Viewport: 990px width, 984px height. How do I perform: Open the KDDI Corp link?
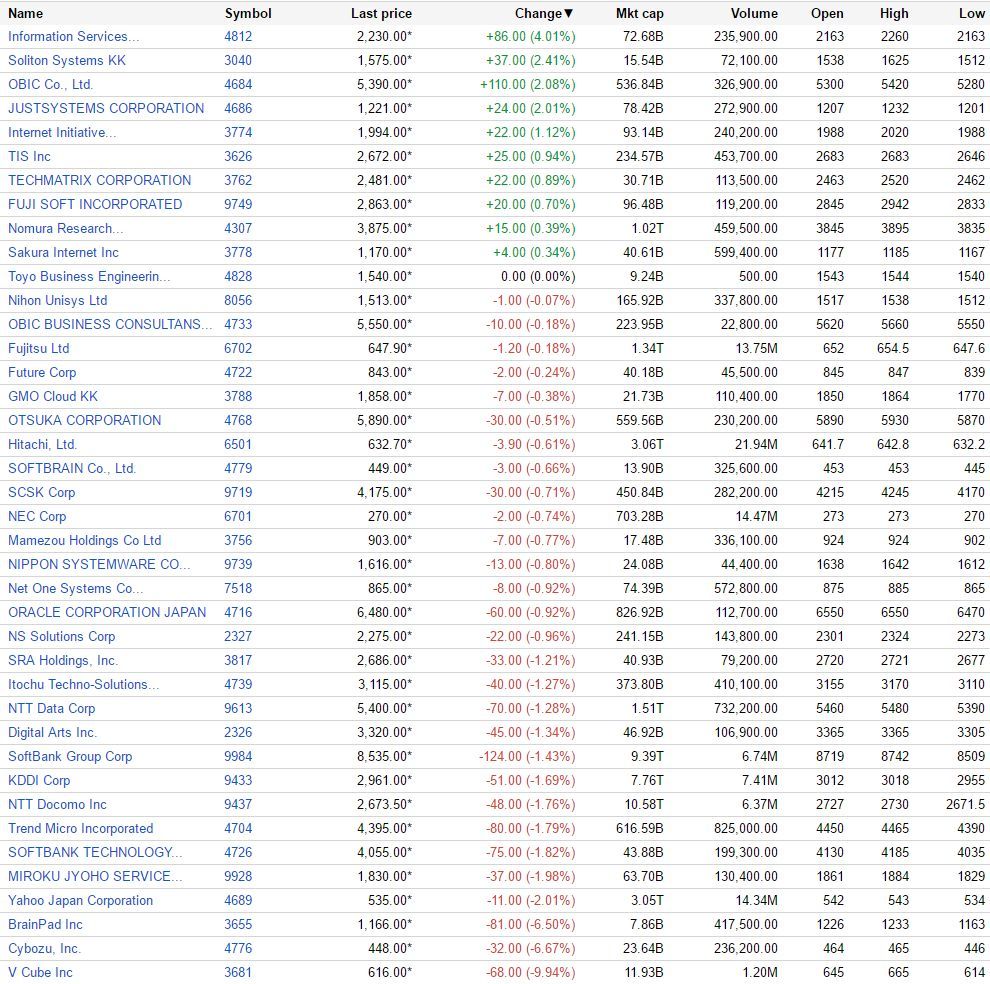pyautogui.click(x=39, y=781)
